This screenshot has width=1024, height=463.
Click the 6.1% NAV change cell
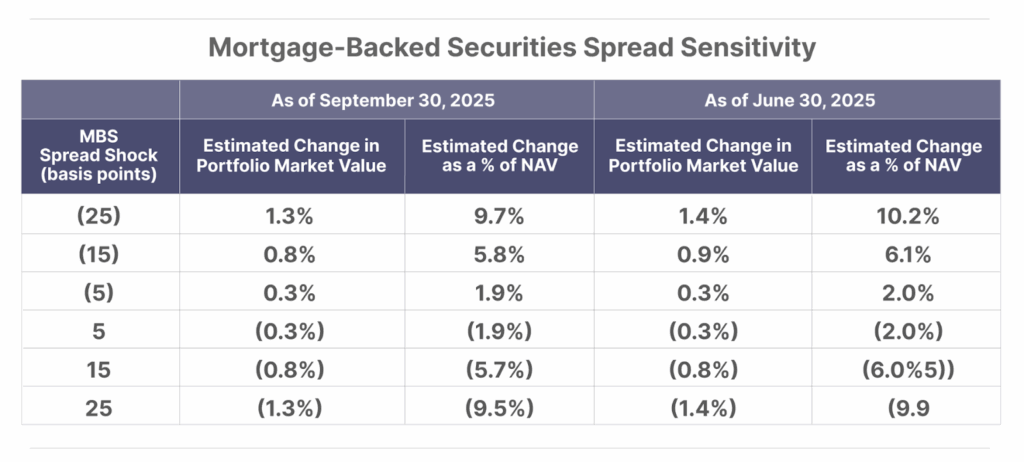(904, 254)
